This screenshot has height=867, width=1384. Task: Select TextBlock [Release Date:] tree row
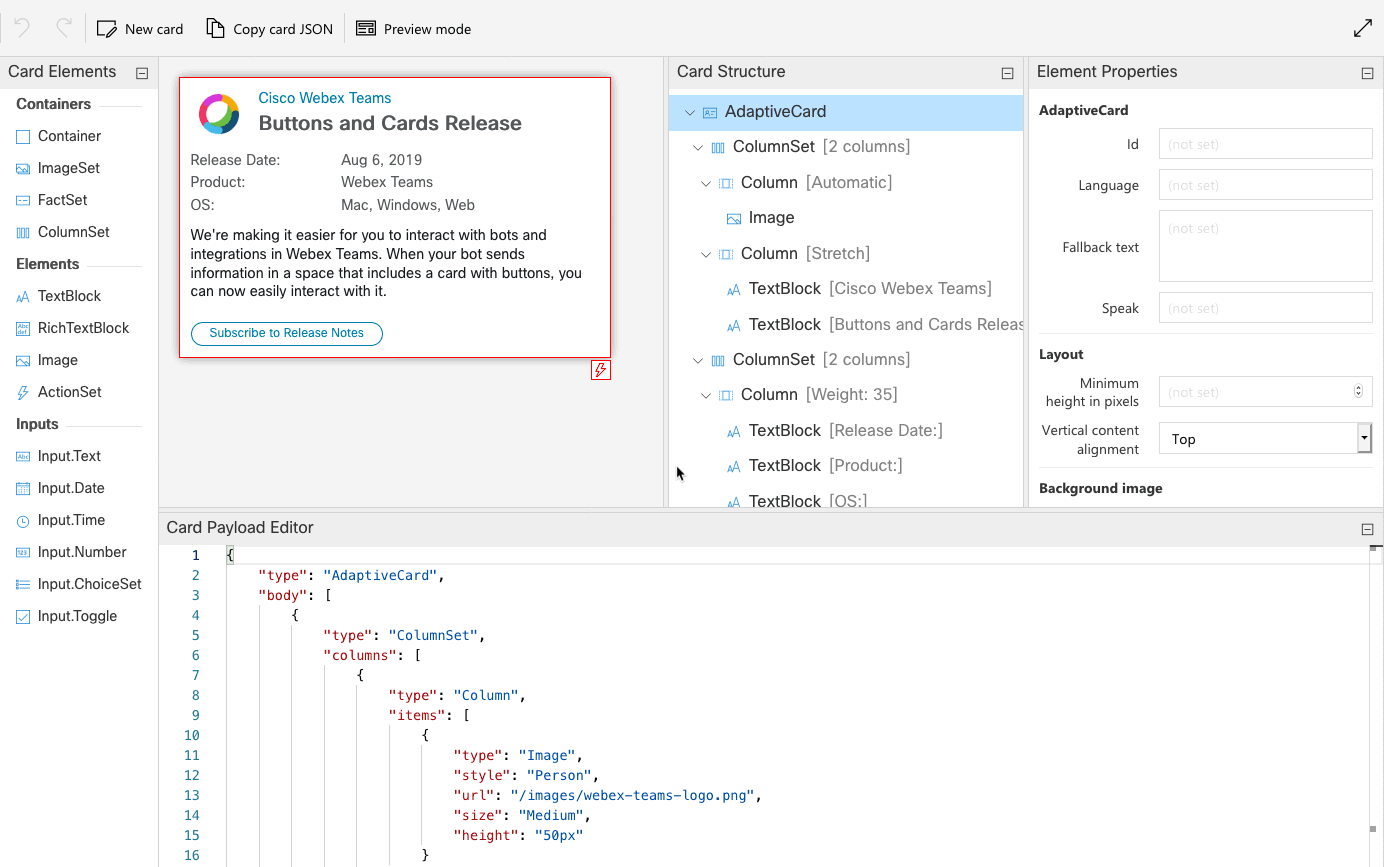pos(846,431)
